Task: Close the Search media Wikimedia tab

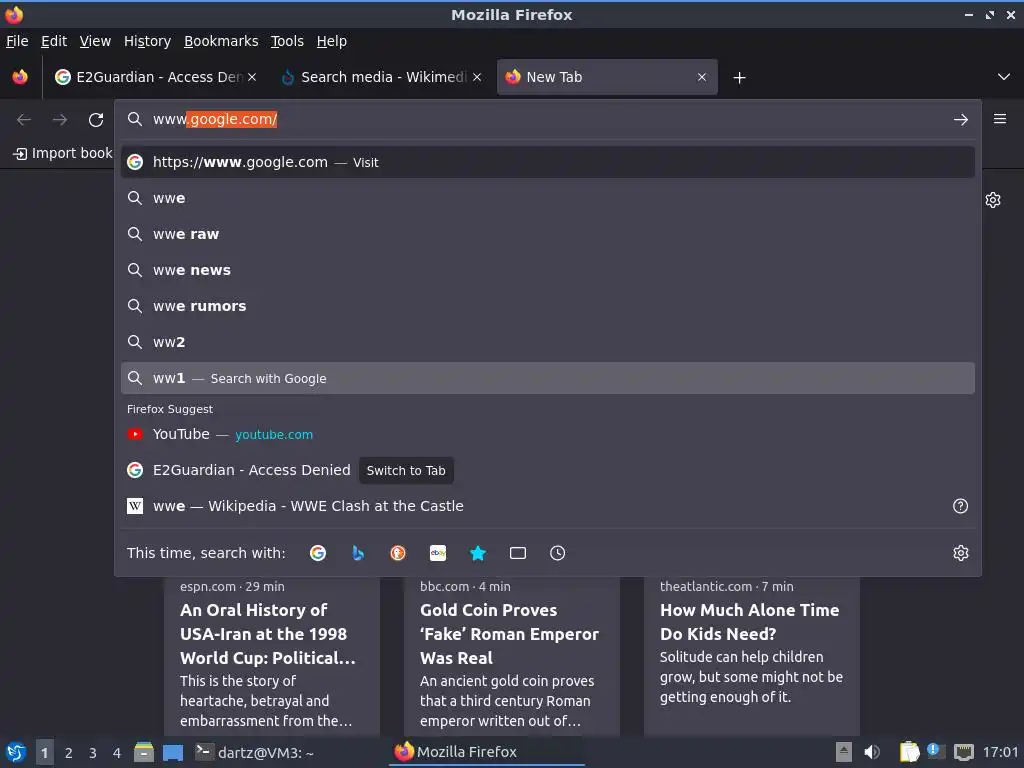Action: tap(477, 77)
